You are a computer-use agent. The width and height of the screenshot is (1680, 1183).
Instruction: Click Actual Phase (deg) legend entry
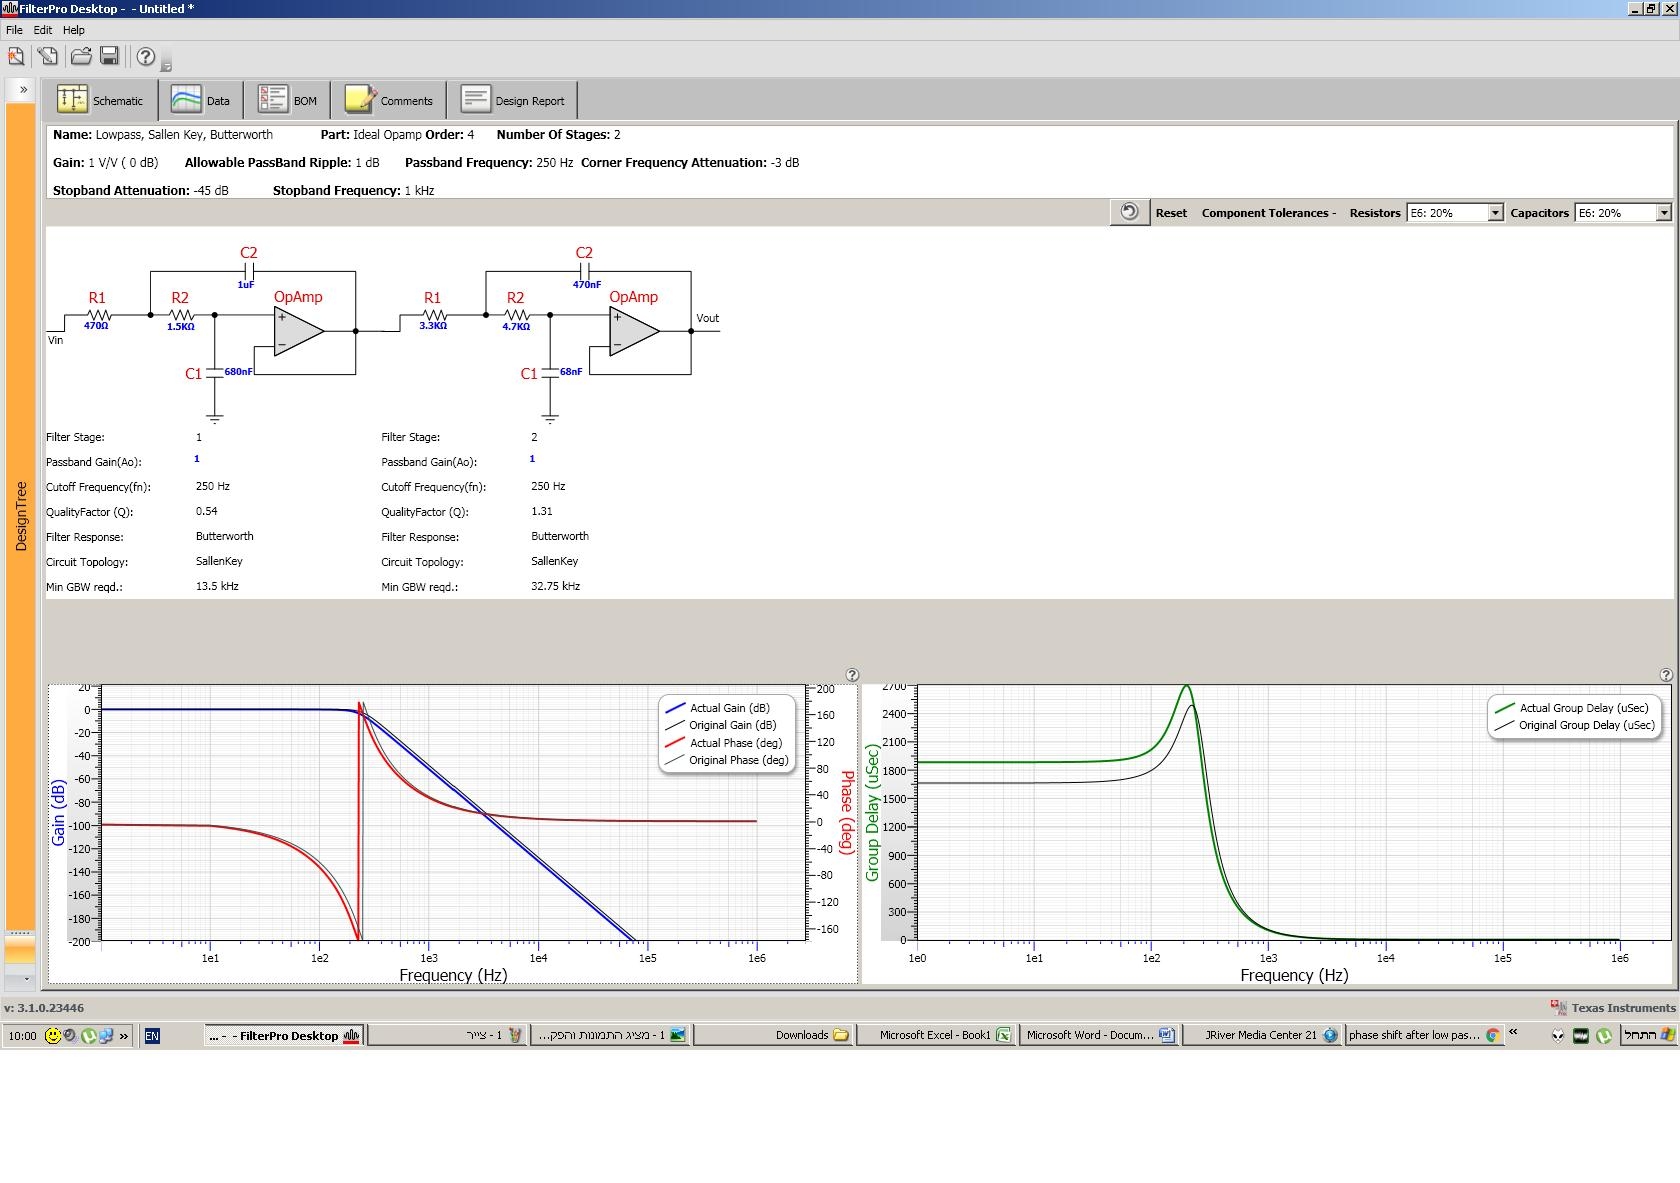[x=723, y=743]
